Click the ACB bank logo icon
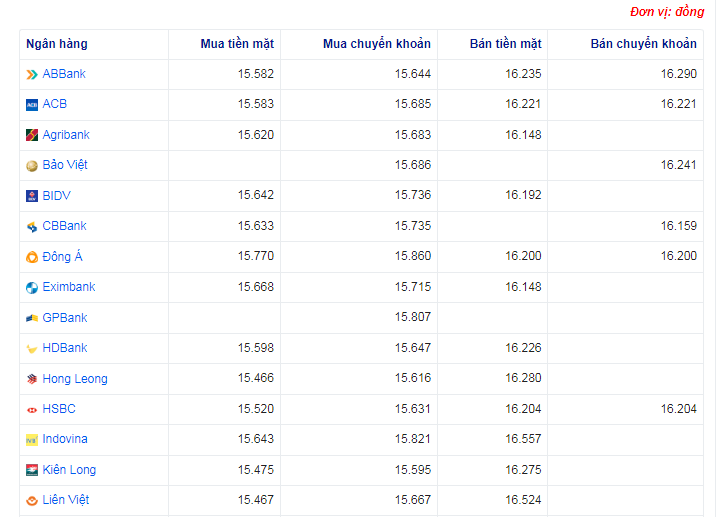720x517 pixels. pyautogui.click(x=32, y=104)
